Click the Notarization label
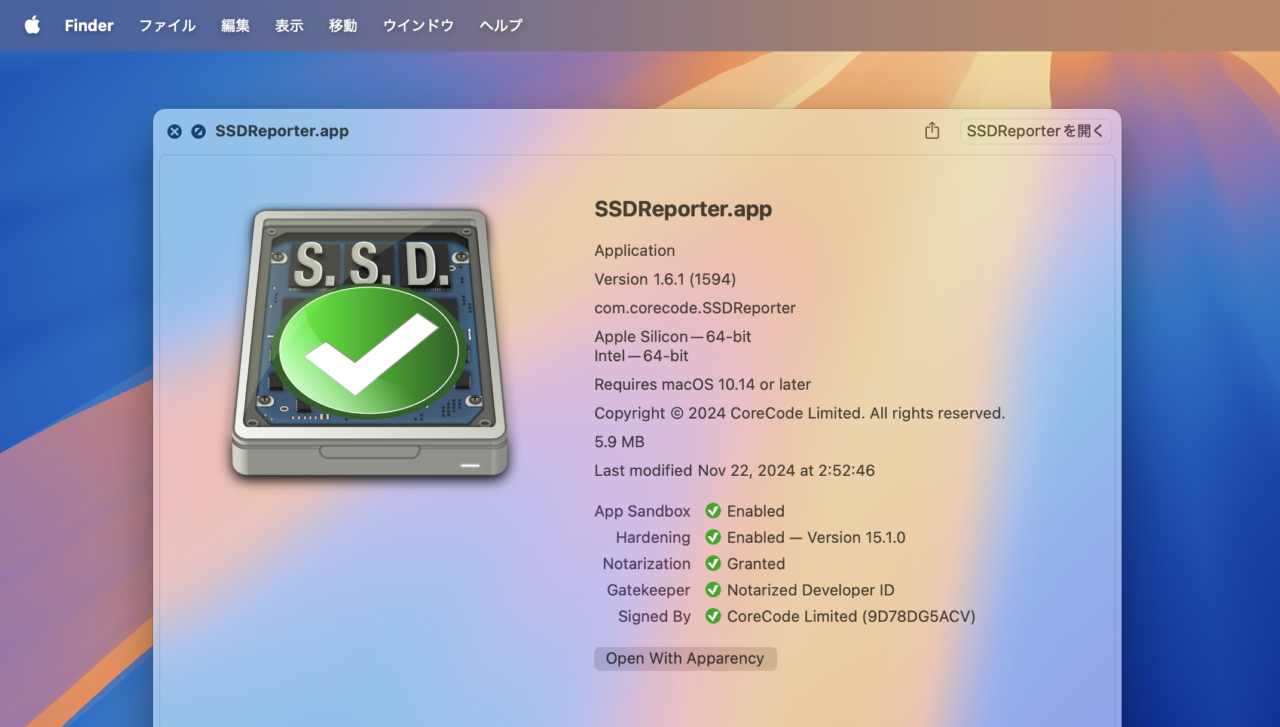This screenshot has height=727, width=1280. (647, 564)
